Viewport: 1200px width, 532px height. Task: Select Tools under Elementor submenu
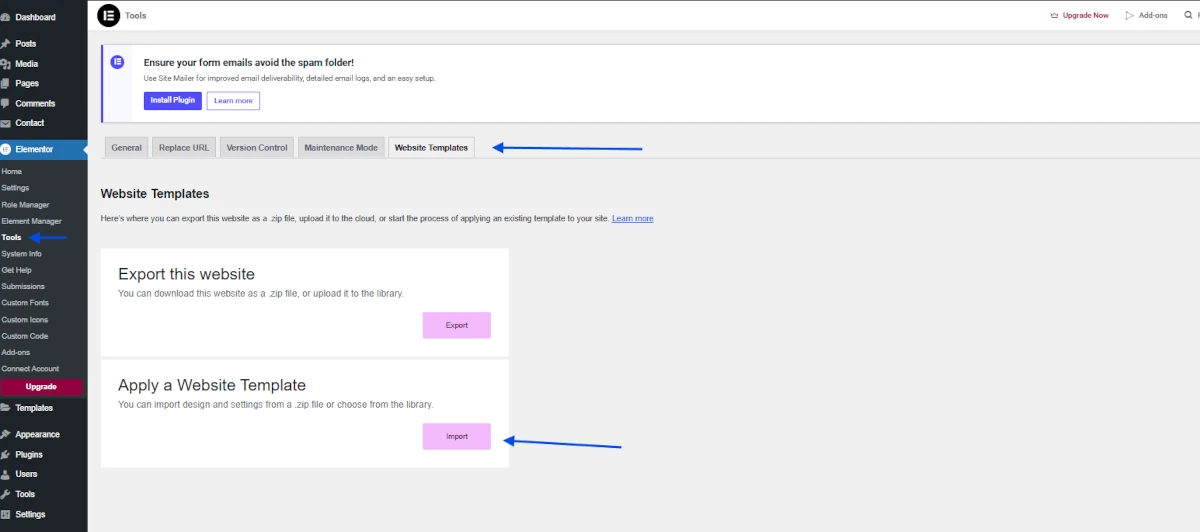coord(11,237)
